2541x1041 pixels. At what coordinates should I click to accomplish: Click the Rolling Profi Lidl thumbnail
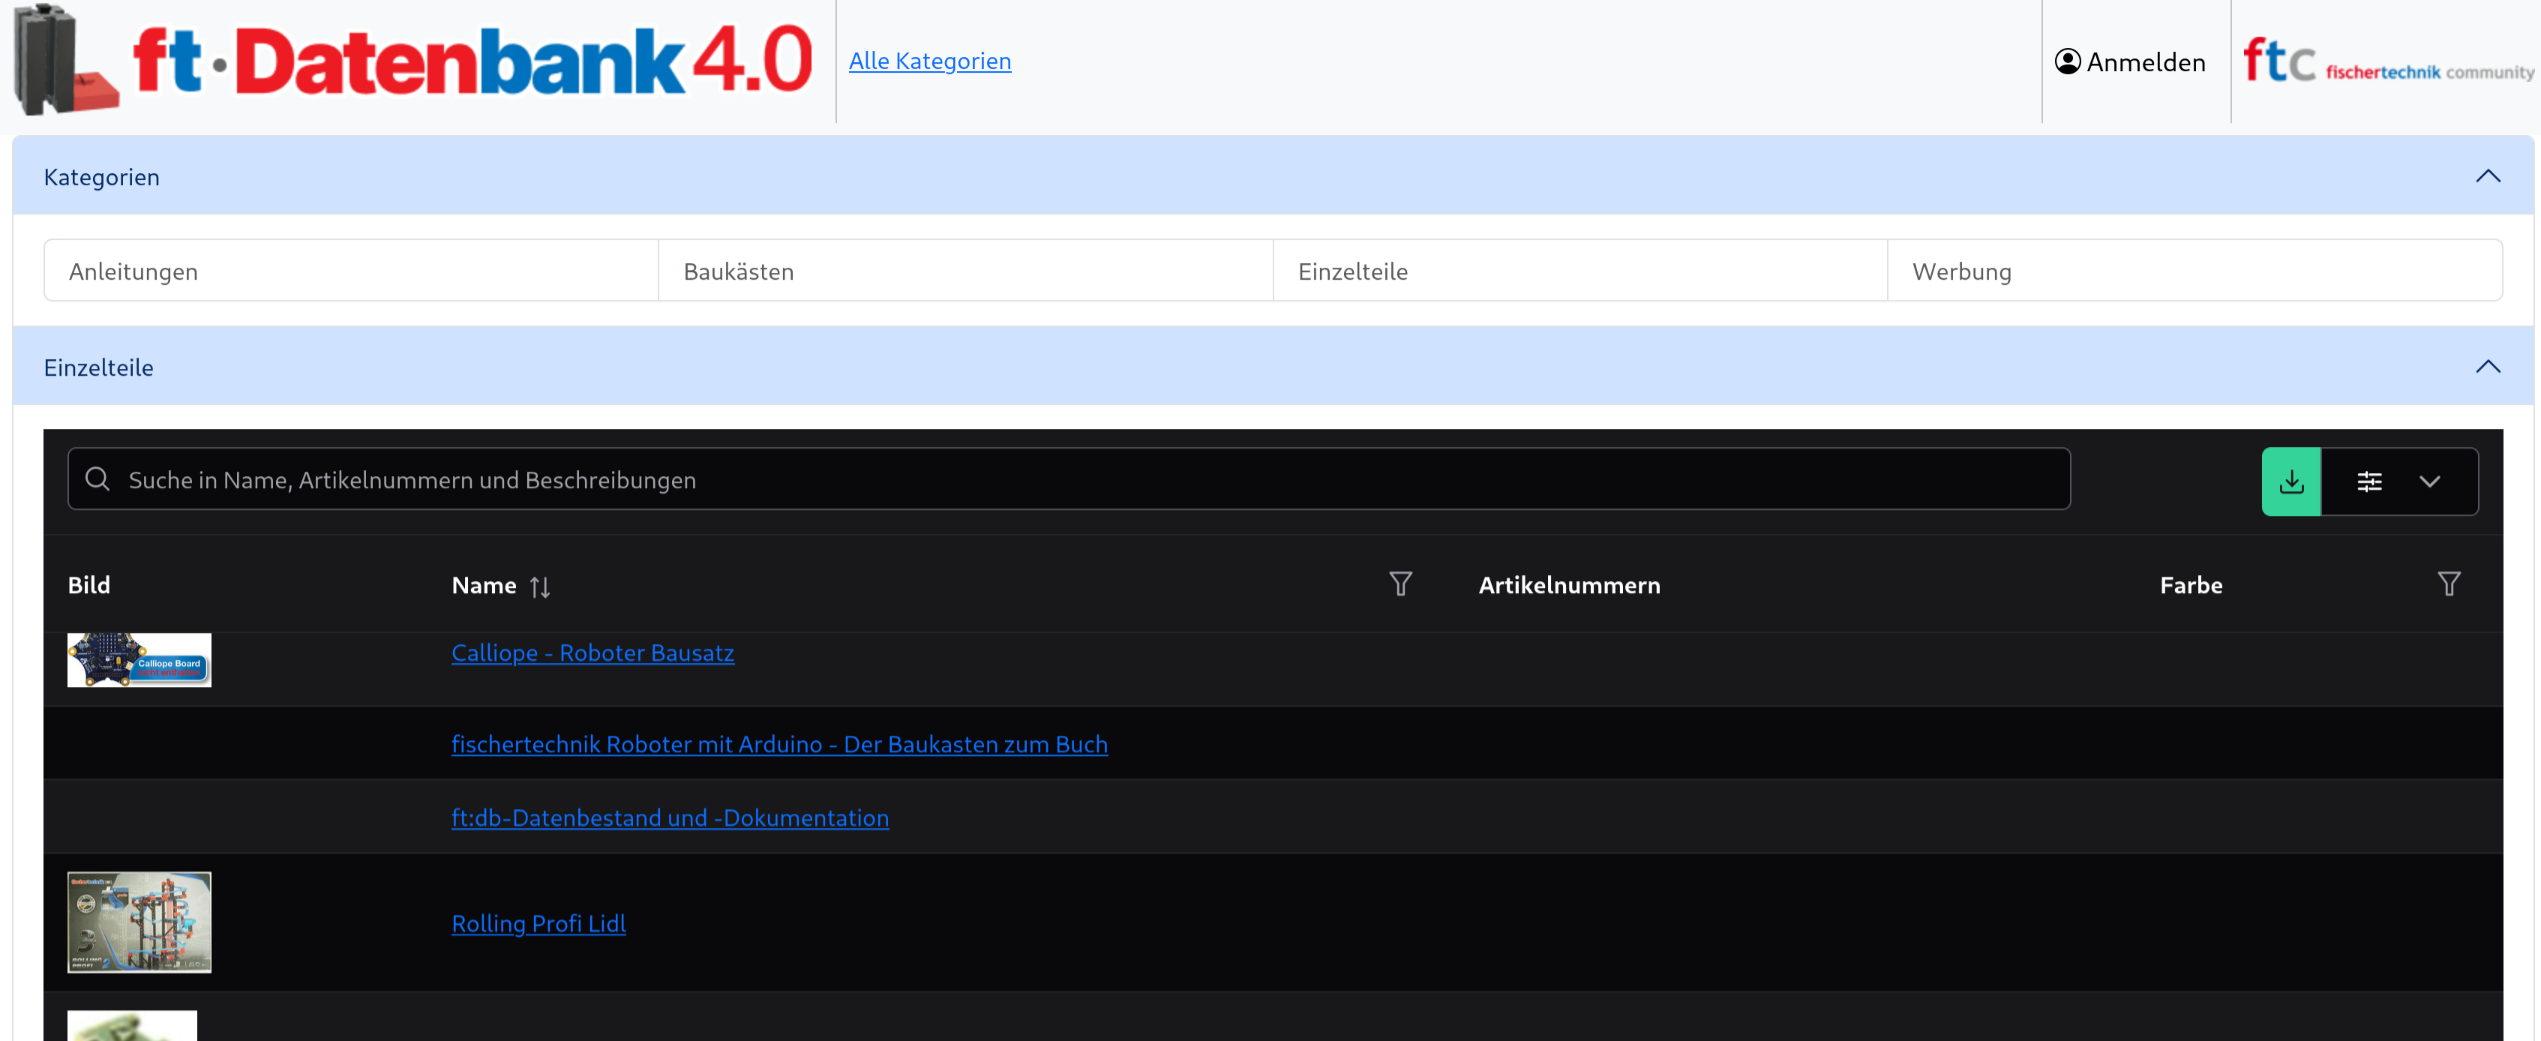click(139, 922)
